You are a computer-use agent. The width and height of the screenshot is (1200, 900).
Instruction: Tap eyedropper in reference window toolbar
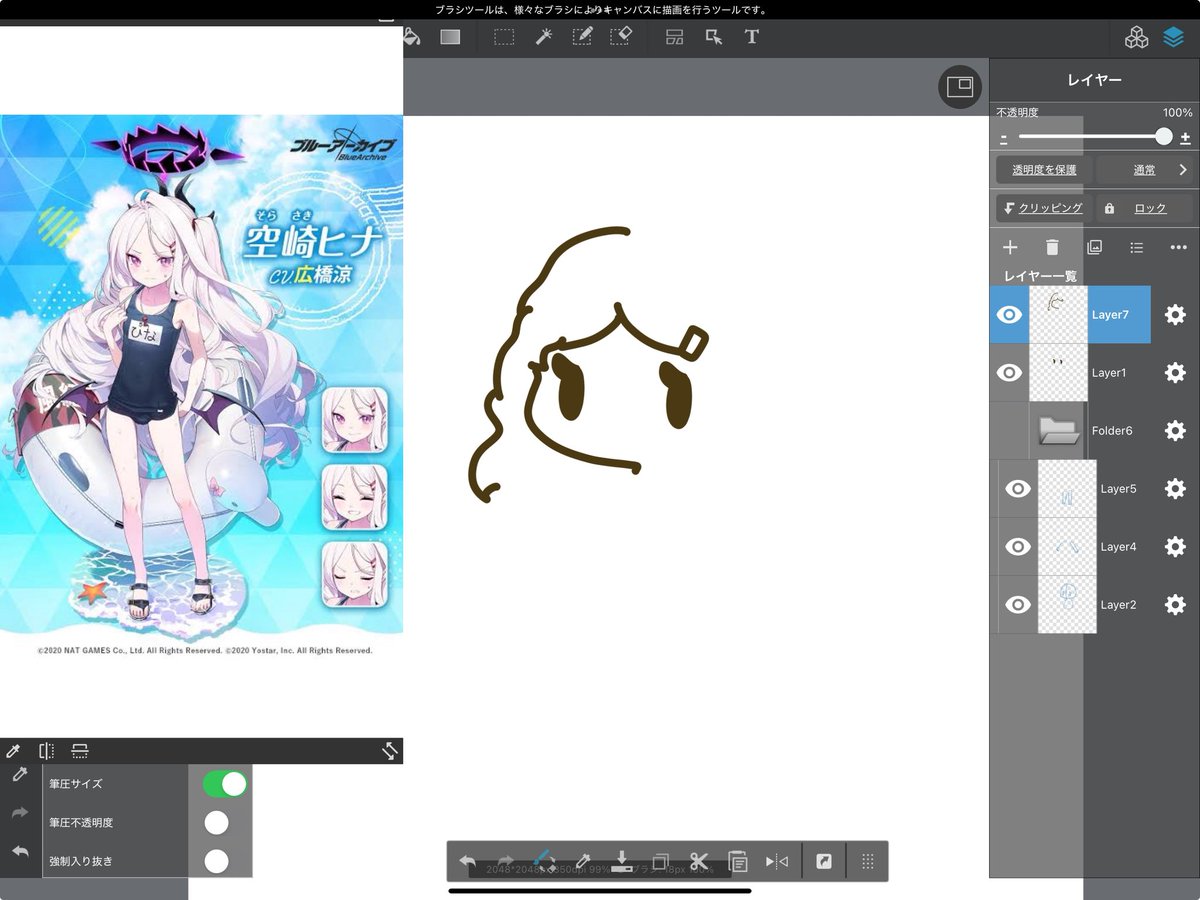pyautogui.click(x=13, y=751)
